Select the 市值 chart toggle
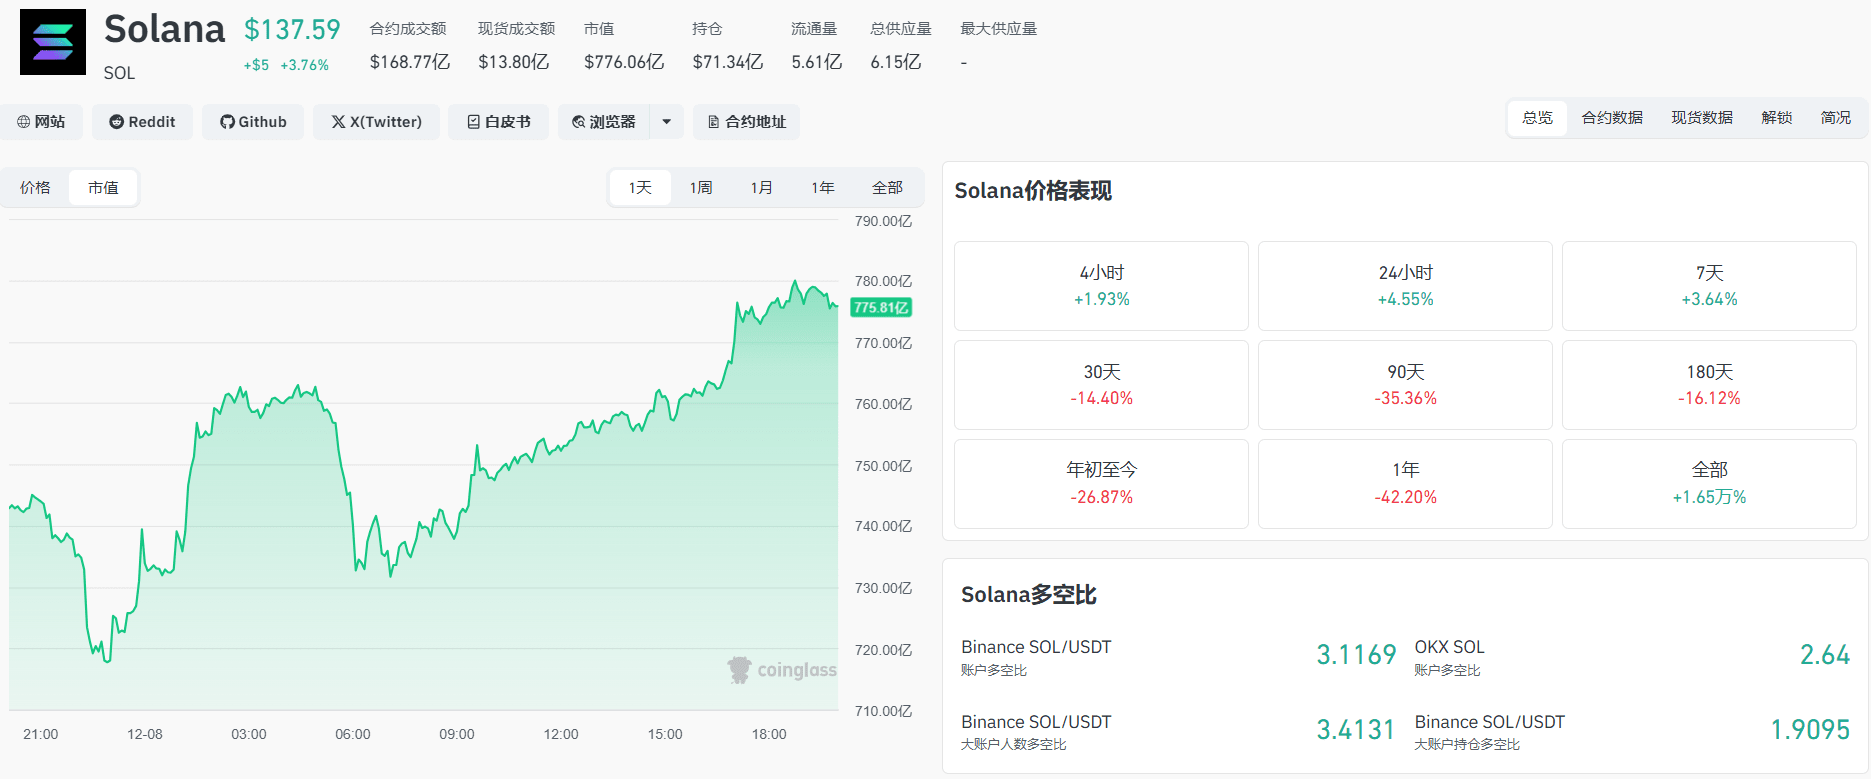Image resolution: width=1871 pixels, height=779 pixels. (x=103, y=188)
